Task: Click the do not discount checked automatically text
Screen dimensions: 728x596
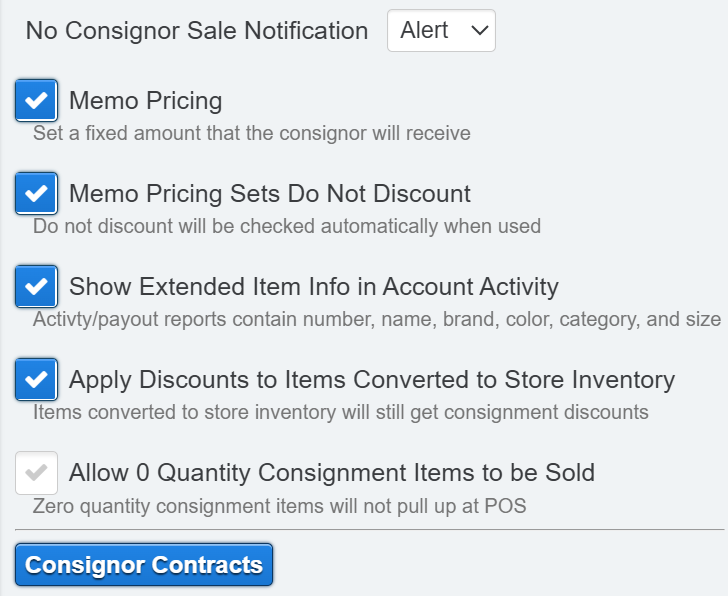Action: (286, 226)
